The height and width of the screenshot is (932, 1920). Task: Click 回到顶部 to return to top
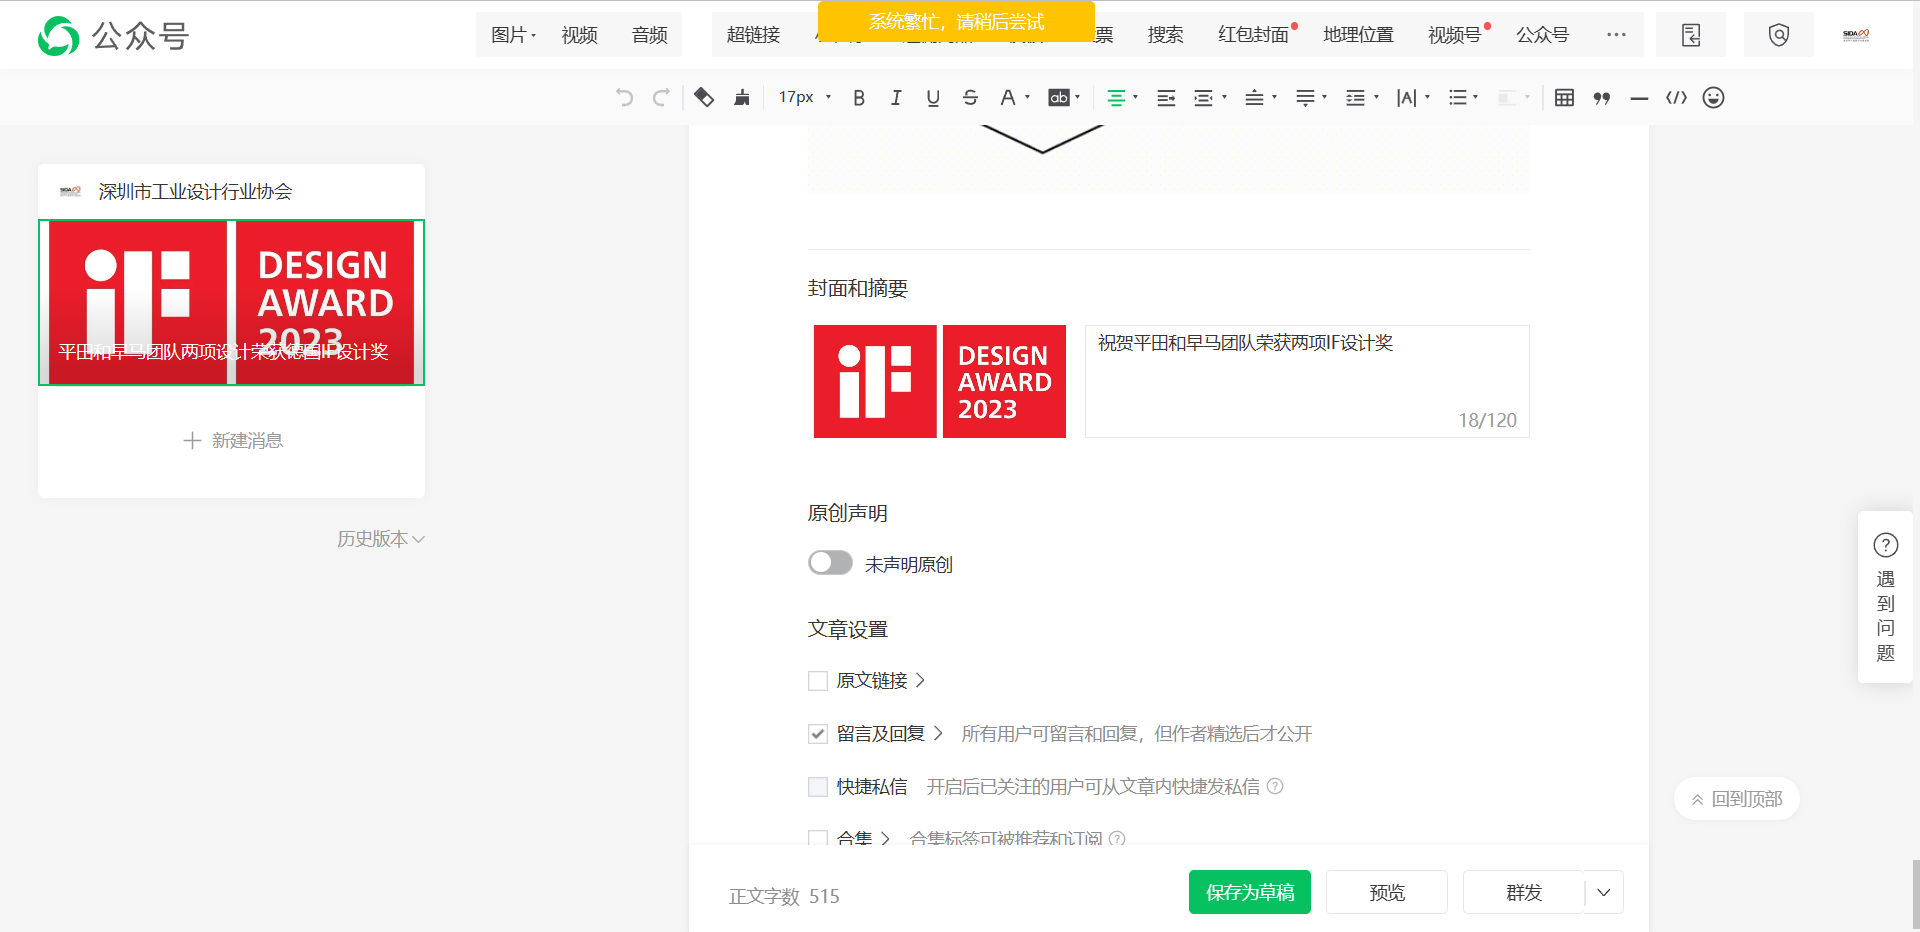[1737, 799]
